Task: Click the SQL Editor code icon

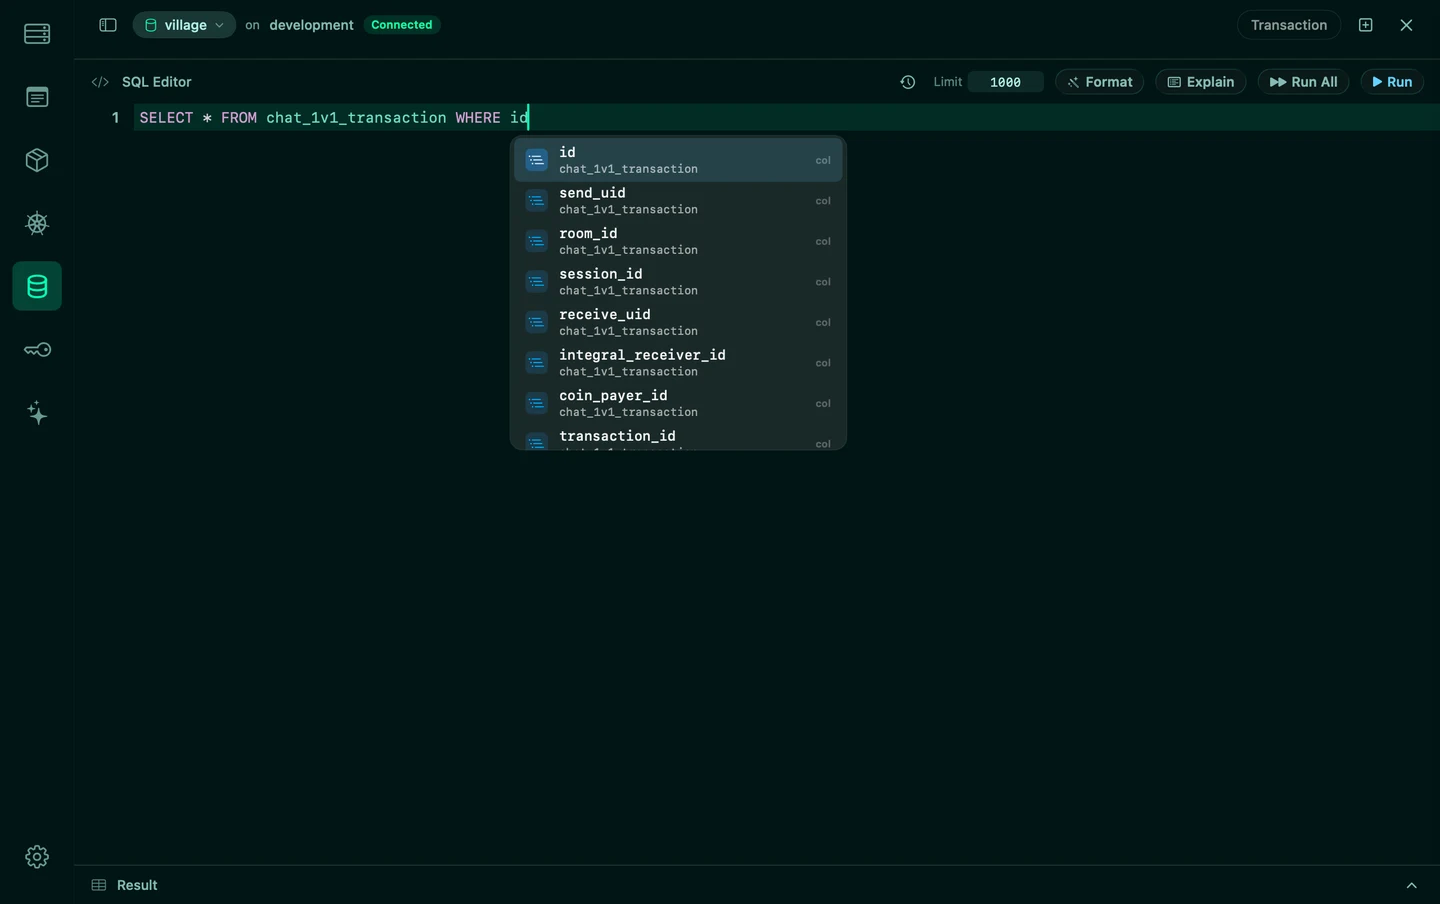Action: point(100,82)
